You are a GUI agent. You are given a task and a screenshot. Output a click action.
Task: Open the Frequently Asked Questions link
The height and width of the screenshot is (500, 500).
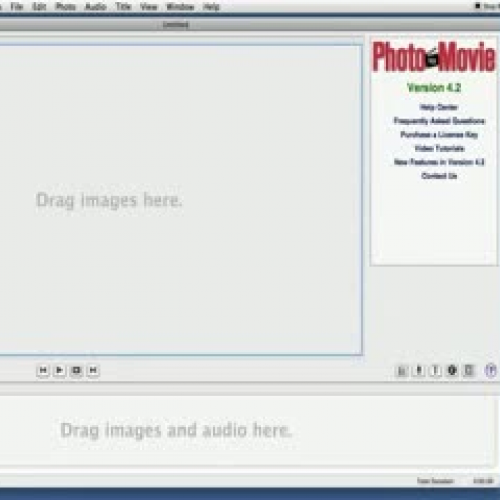click(x=439, y=121)
